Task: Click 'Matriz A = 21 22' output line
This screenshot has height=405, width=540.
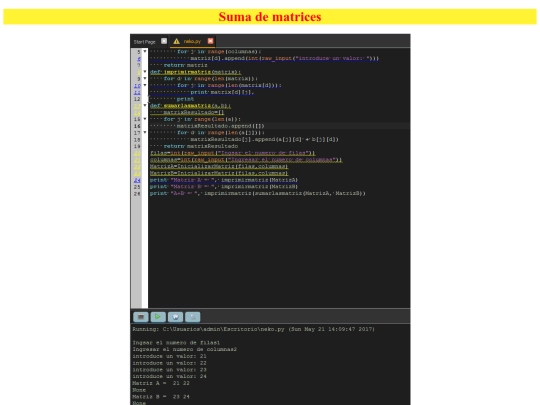Action: click(x=161, y=383)
